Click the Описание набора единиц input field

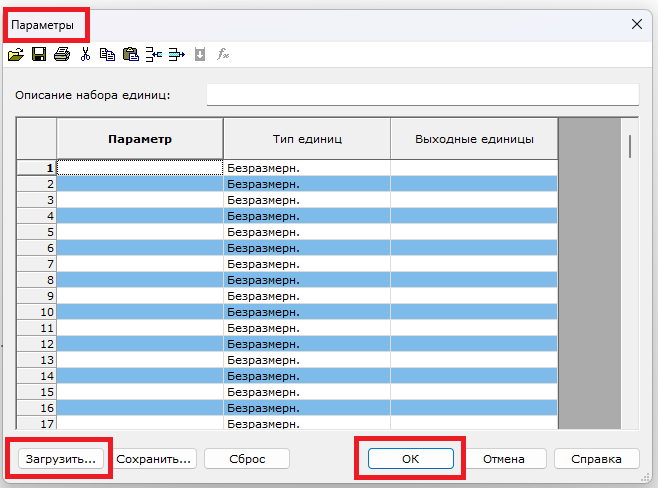coord(421,95)
